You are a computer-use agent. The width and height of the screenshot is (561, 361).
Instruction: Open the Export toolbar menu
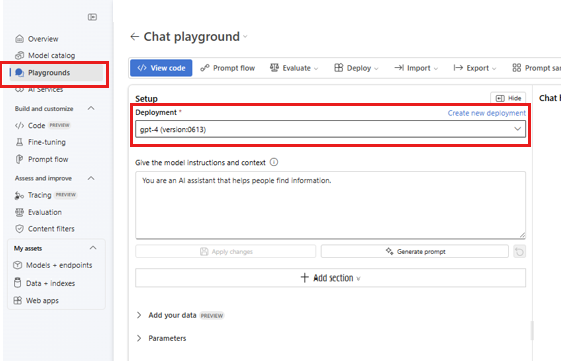475,68
